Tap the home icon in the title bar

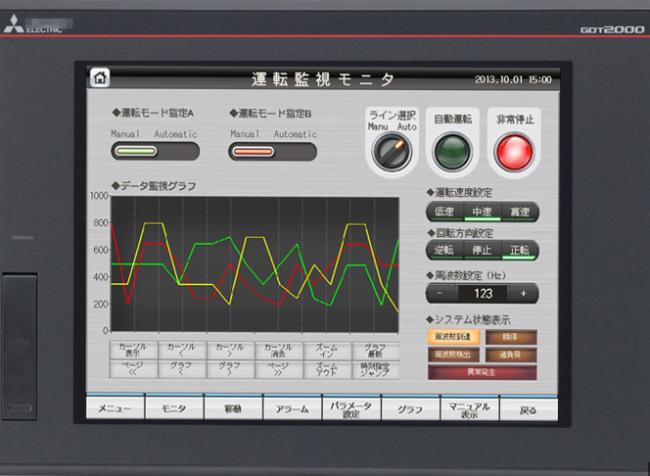99,78
